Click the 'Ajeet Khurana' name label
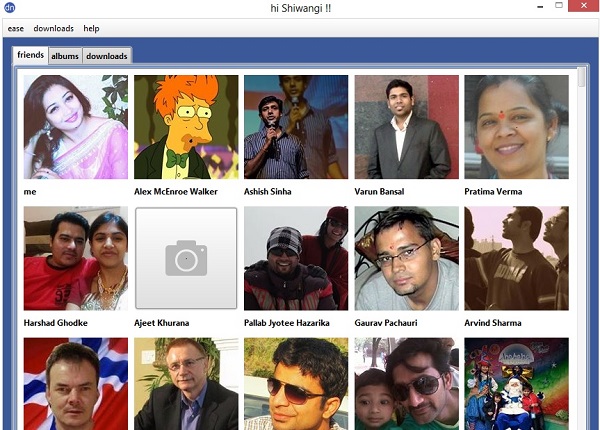Screen dimensions: 600x430 pyautogui.click(x=161, y=323)
